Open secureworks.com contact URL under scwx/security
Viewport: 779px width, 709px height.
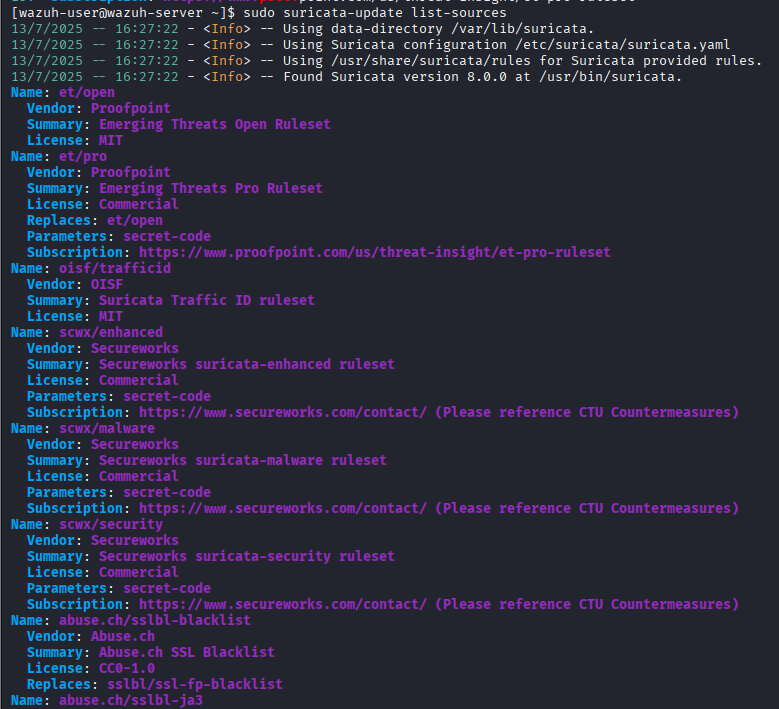(283, 604)
